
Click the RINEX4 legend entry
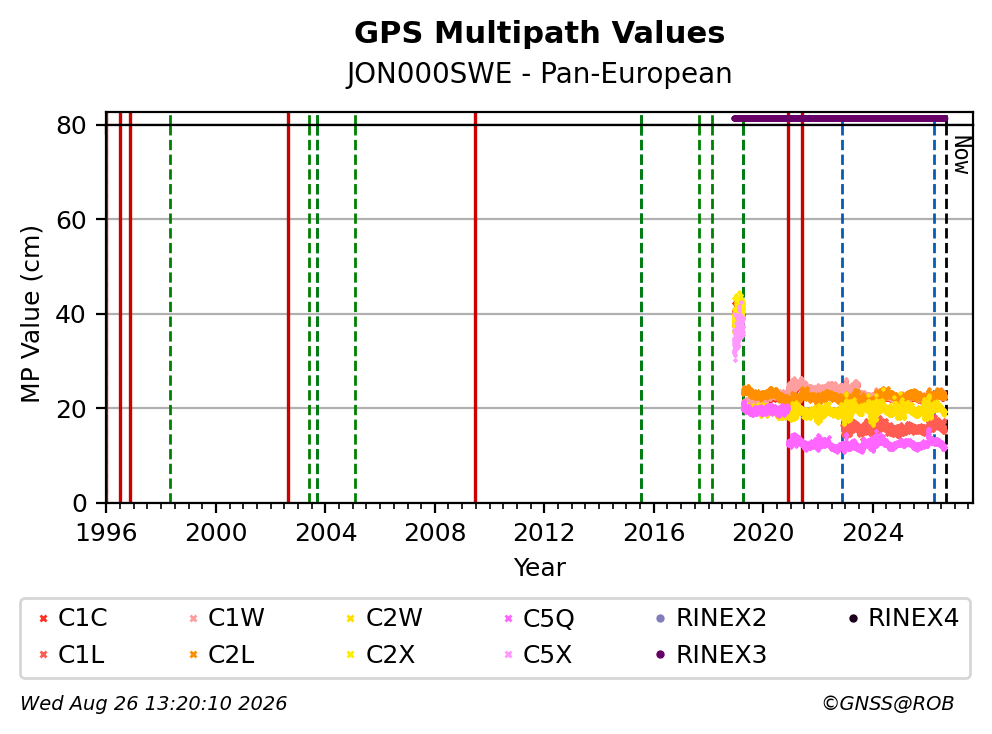coord(904,618)
